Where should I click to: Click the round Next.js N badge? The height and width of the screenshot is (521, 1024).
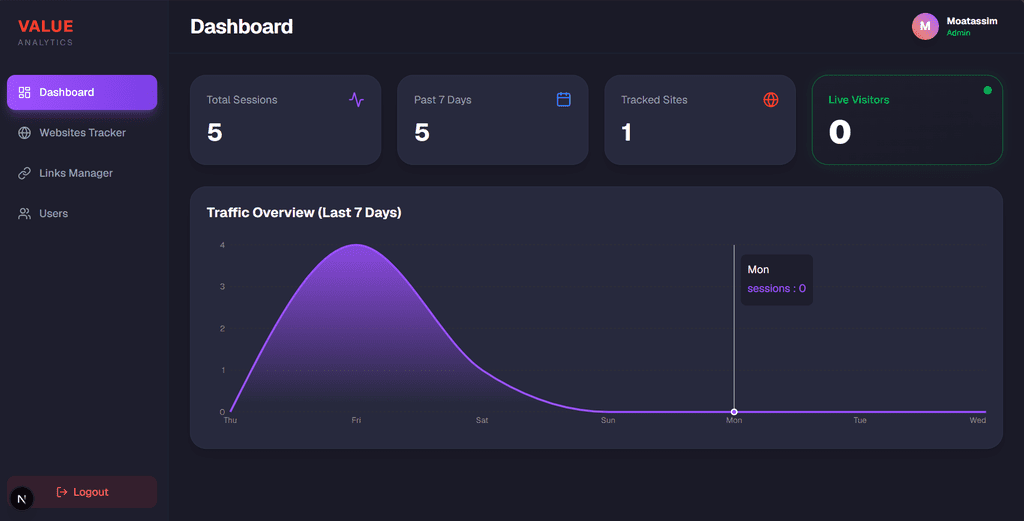click(x=22, y=499)
